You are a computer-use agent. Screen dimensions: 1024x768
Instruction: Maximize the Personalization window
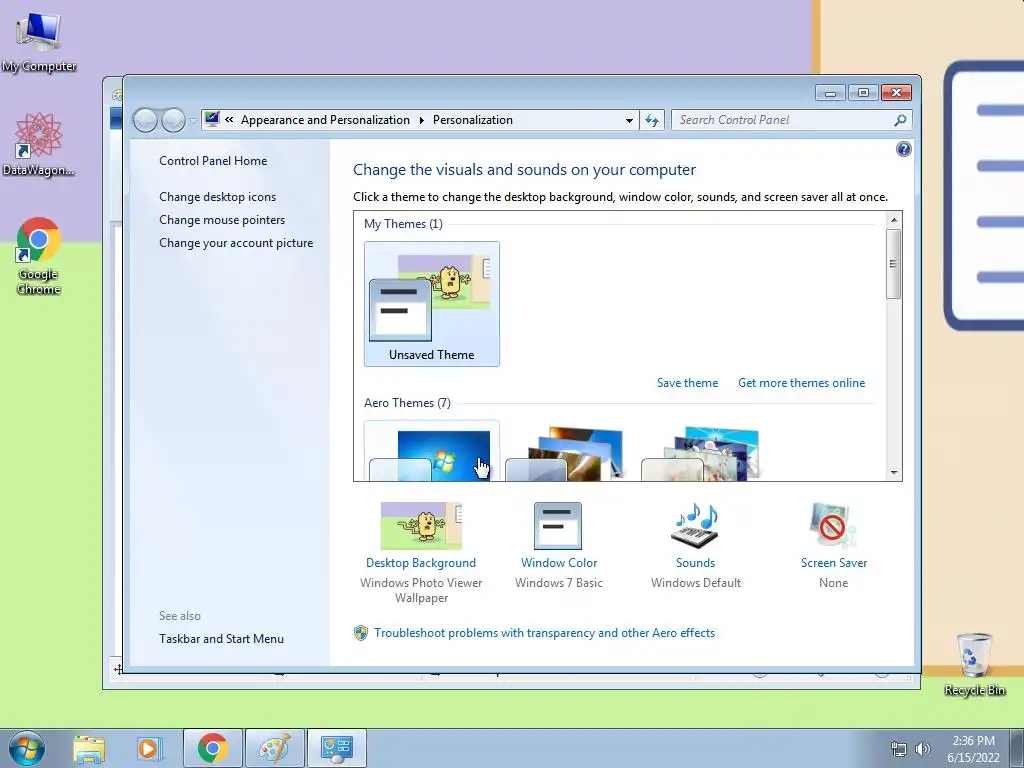click(863, 93)
